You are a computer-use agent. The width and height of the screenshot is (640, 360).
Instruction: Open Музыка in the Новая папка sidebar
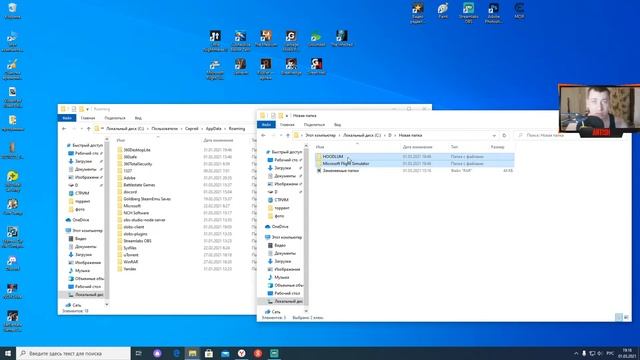coord(282,277)
